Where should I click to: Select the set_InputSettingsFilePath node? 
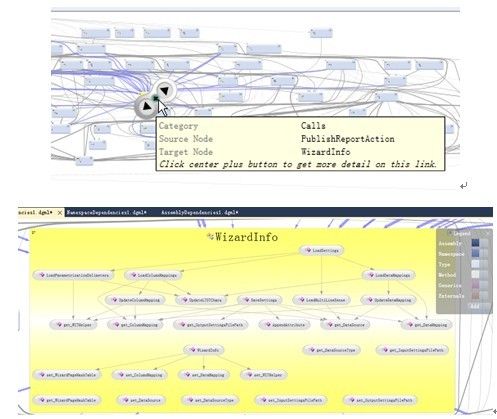coord(291,400)
